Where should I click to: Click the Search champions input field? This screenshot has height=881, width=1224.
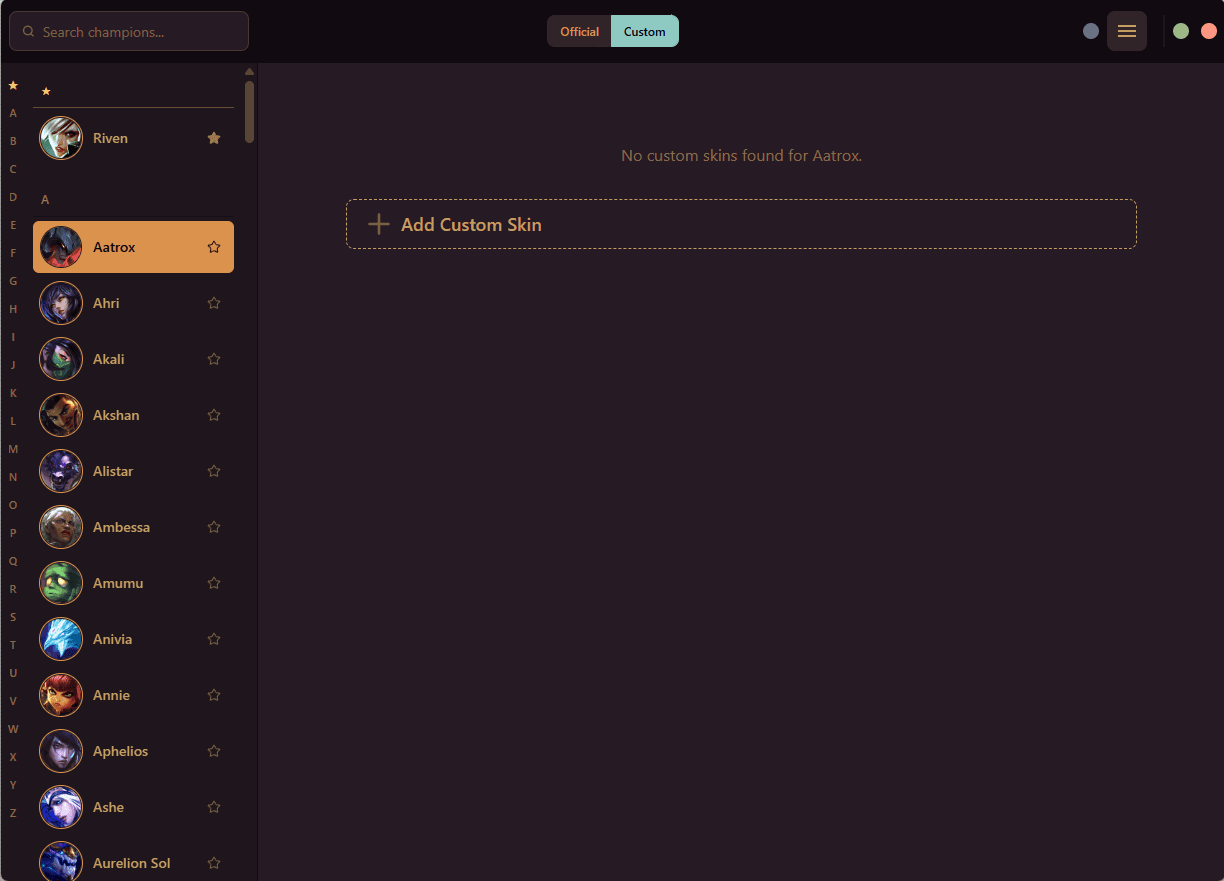pos(128,31)
